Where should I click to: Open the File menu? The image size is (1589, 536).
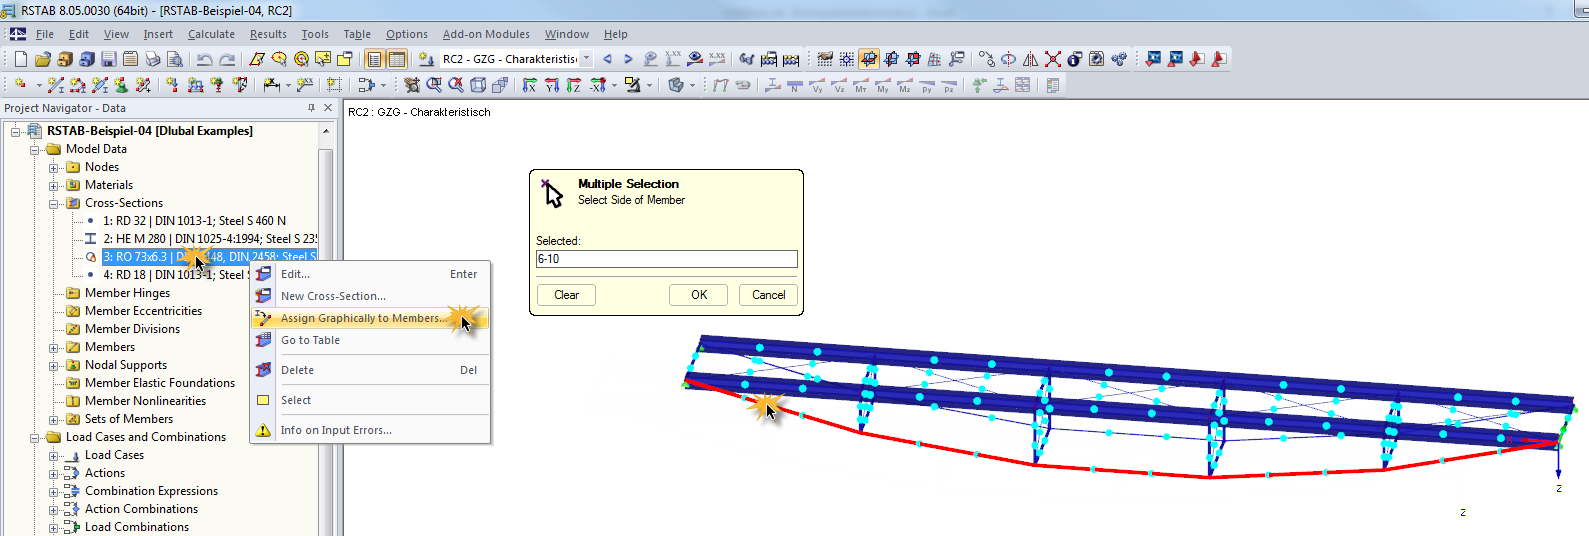(45, 34)
